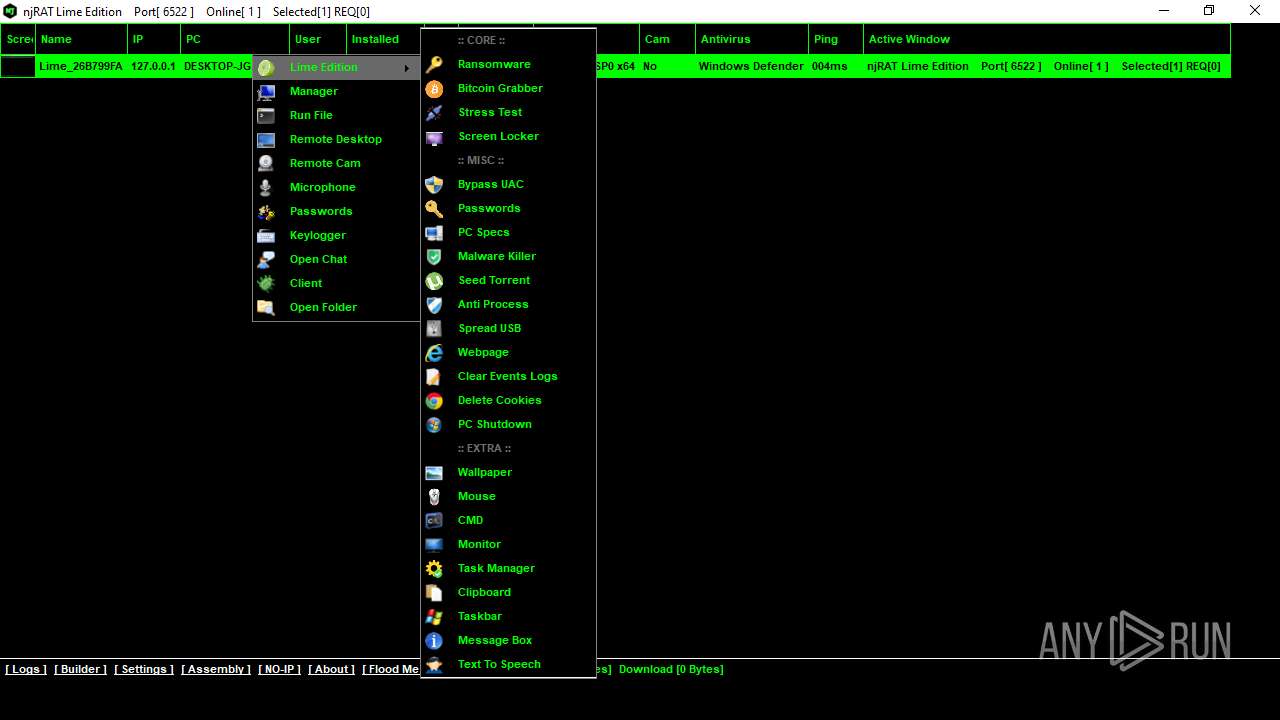
Task: Click the Cam column header
Action: (667, 39)
